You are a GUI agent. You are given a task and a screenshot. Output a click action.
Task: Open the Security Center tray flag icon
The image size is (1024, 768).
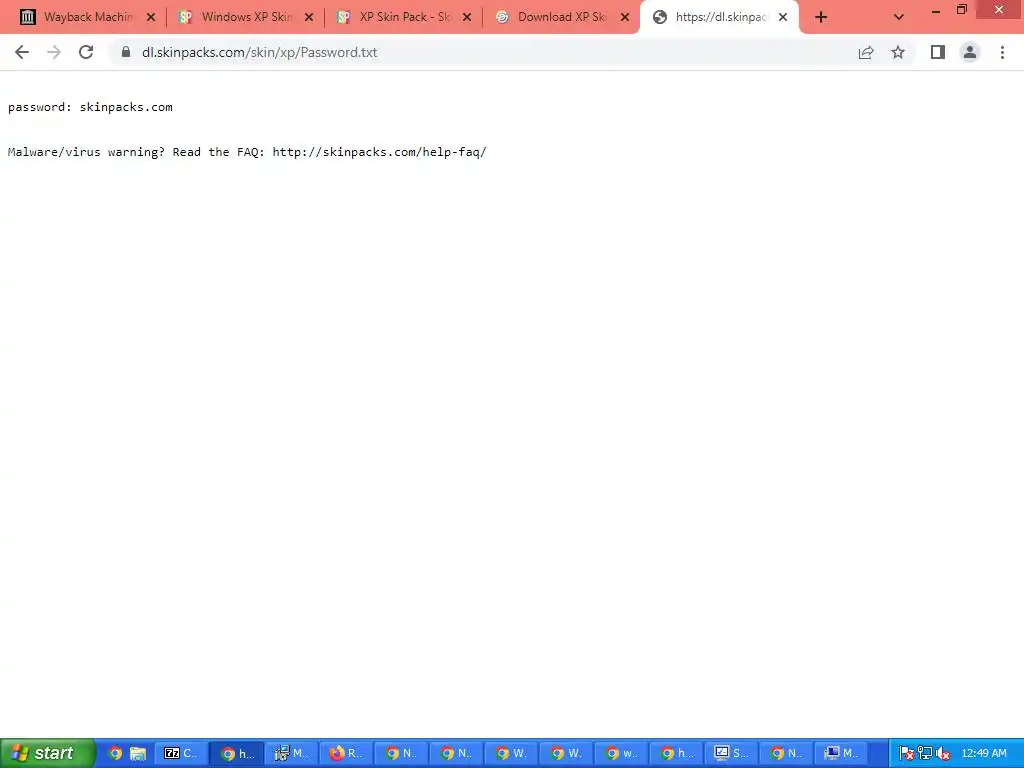pyautogui.click(x=906, y=754)
